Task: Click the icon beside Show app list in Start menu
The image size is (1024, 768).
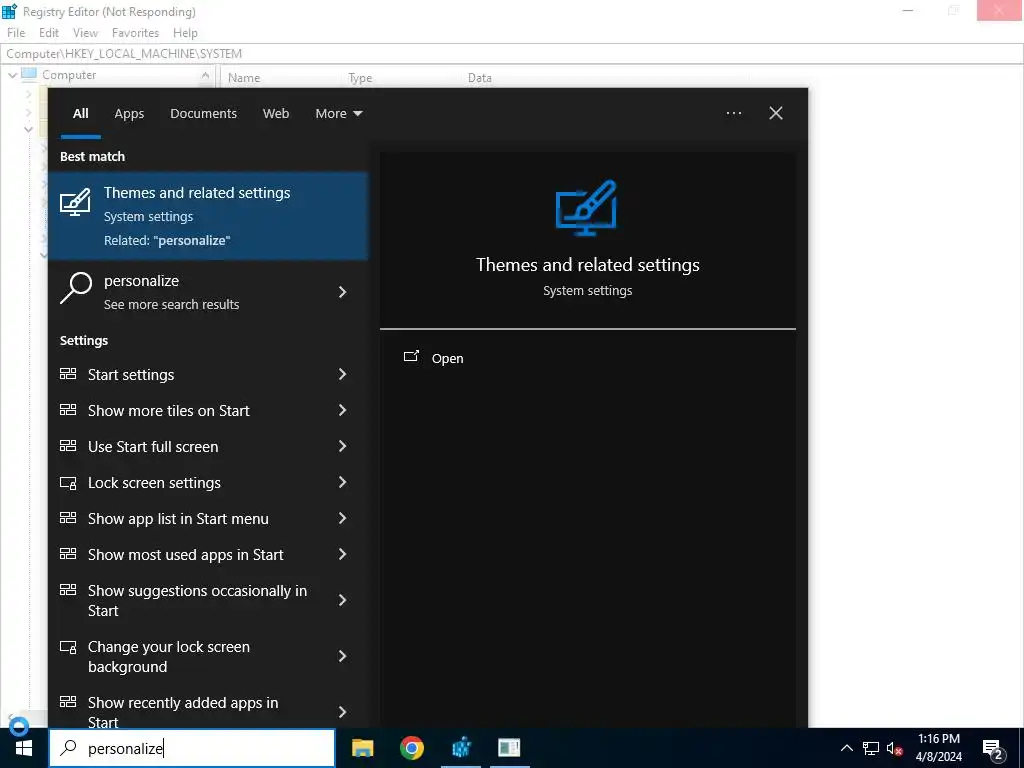Action: coord(68,517)
